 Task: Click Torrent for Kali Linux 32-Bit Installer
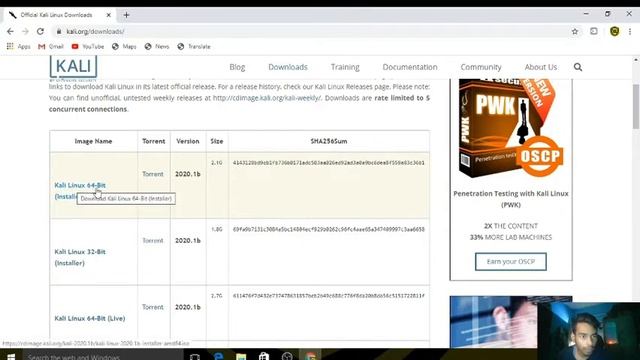[153, 240]
